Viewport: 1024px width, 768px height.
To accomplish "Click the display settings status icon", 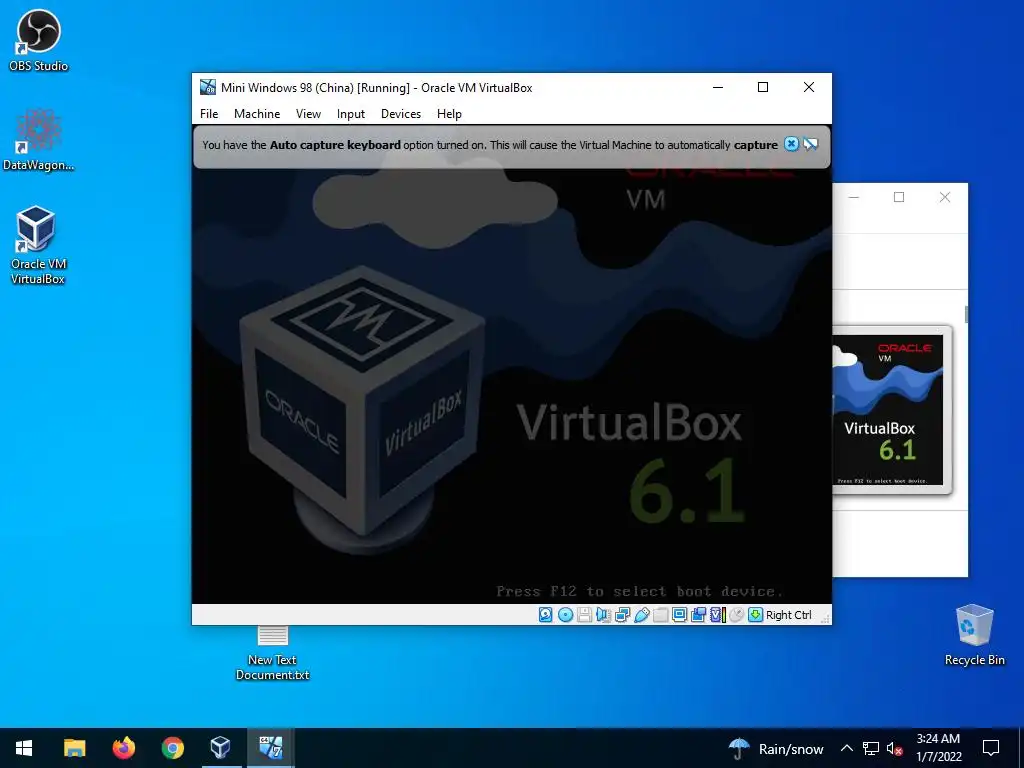I will click(679, 615).
